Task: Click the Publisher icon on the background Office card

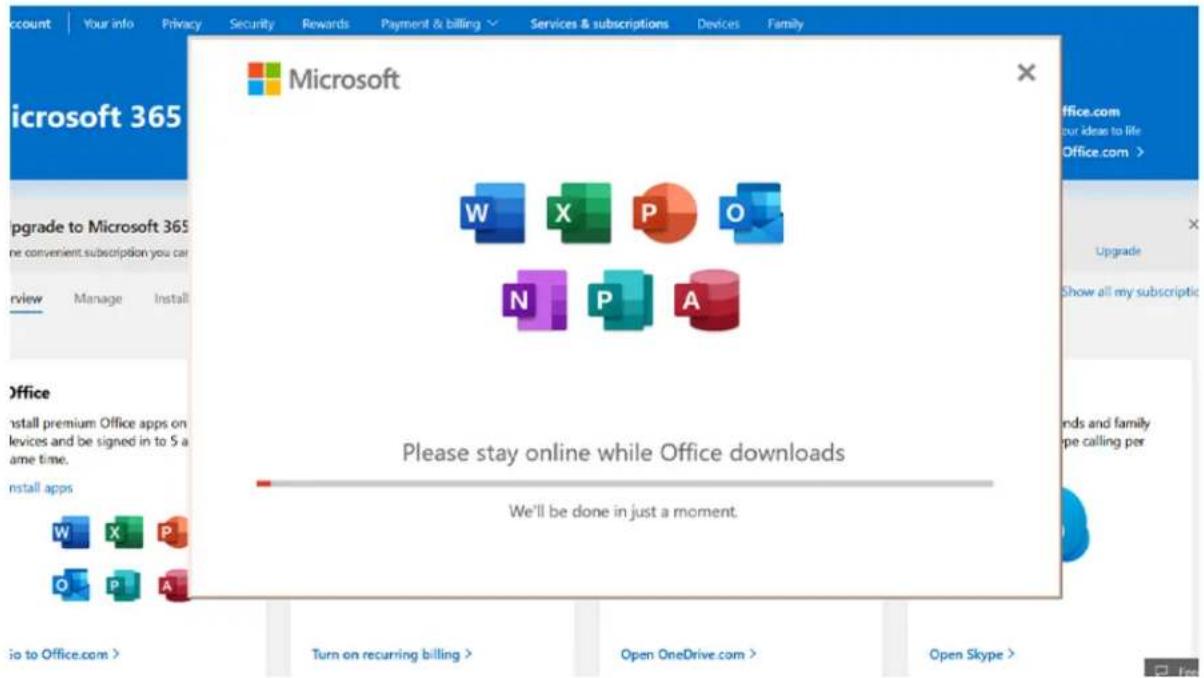Action: click(x=124, y=586)
